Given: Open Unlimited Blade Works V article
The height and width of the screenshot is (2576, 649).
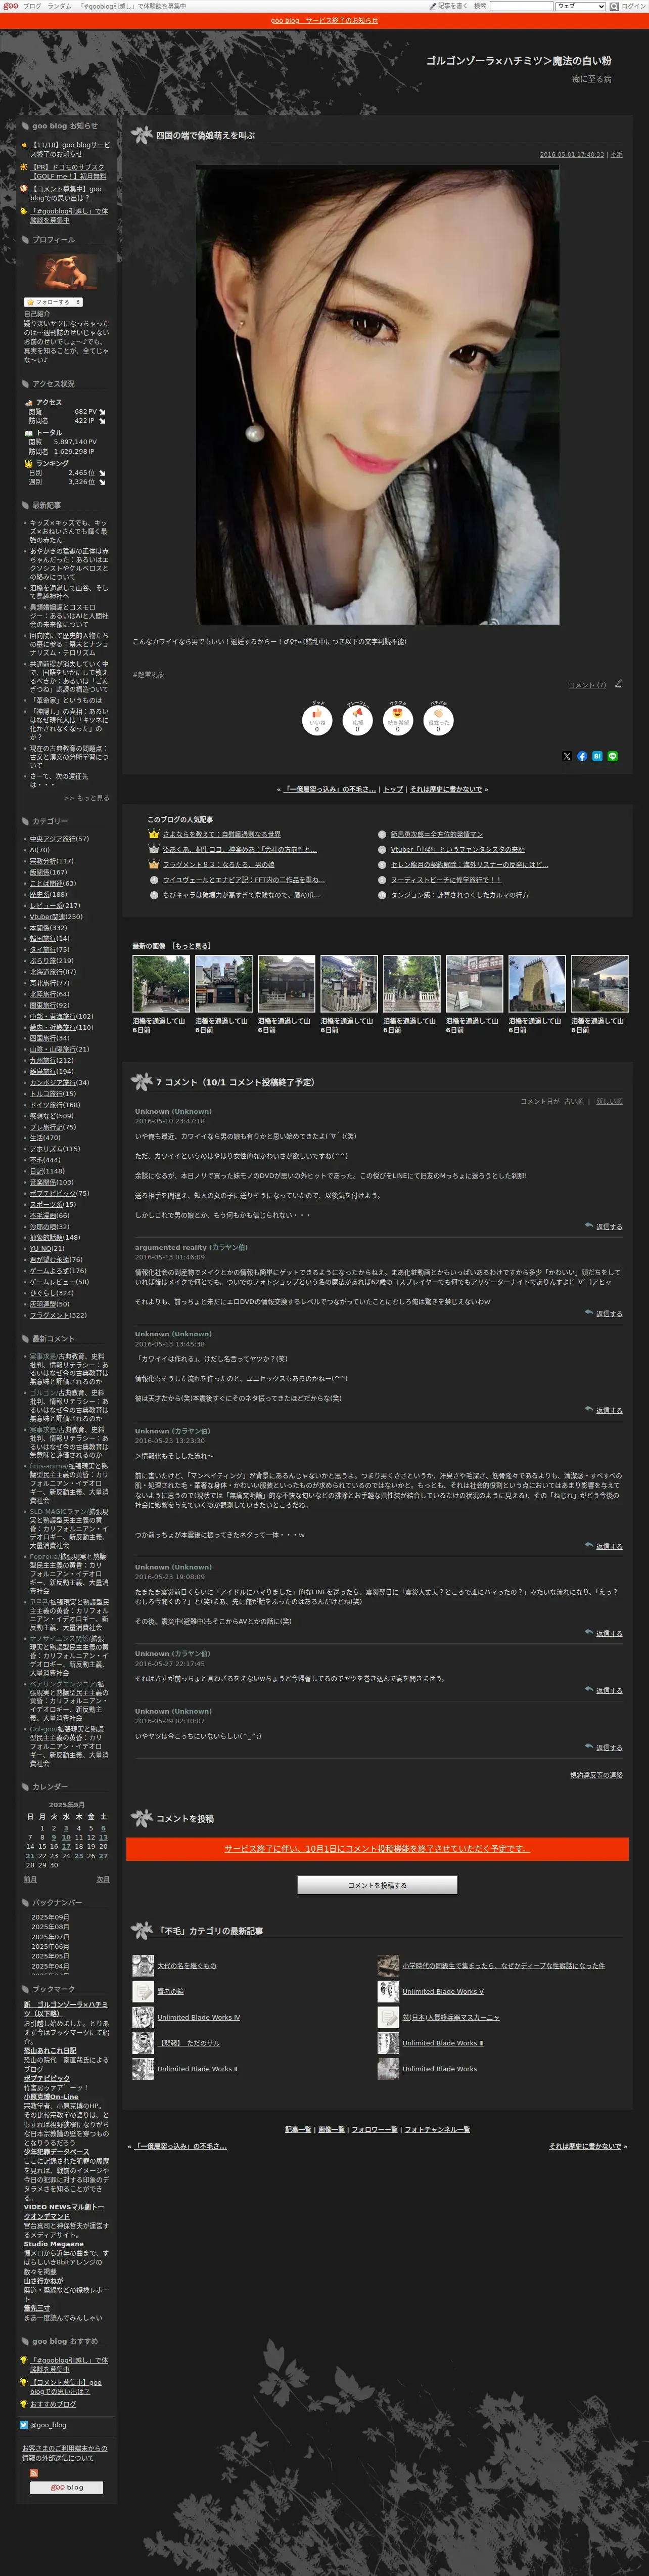Looking at the screenshot, I should pos(442,1991).
